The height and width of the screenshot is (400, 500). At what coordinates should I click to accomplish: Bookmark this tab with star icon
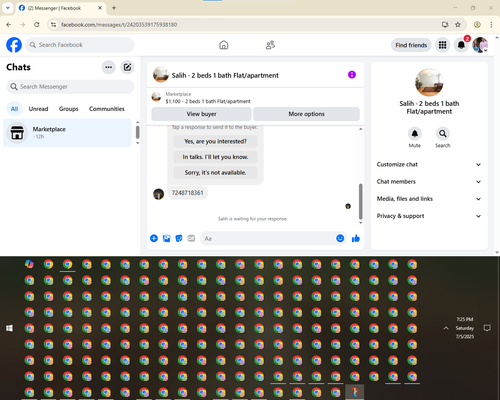click(x=458, y=25)
